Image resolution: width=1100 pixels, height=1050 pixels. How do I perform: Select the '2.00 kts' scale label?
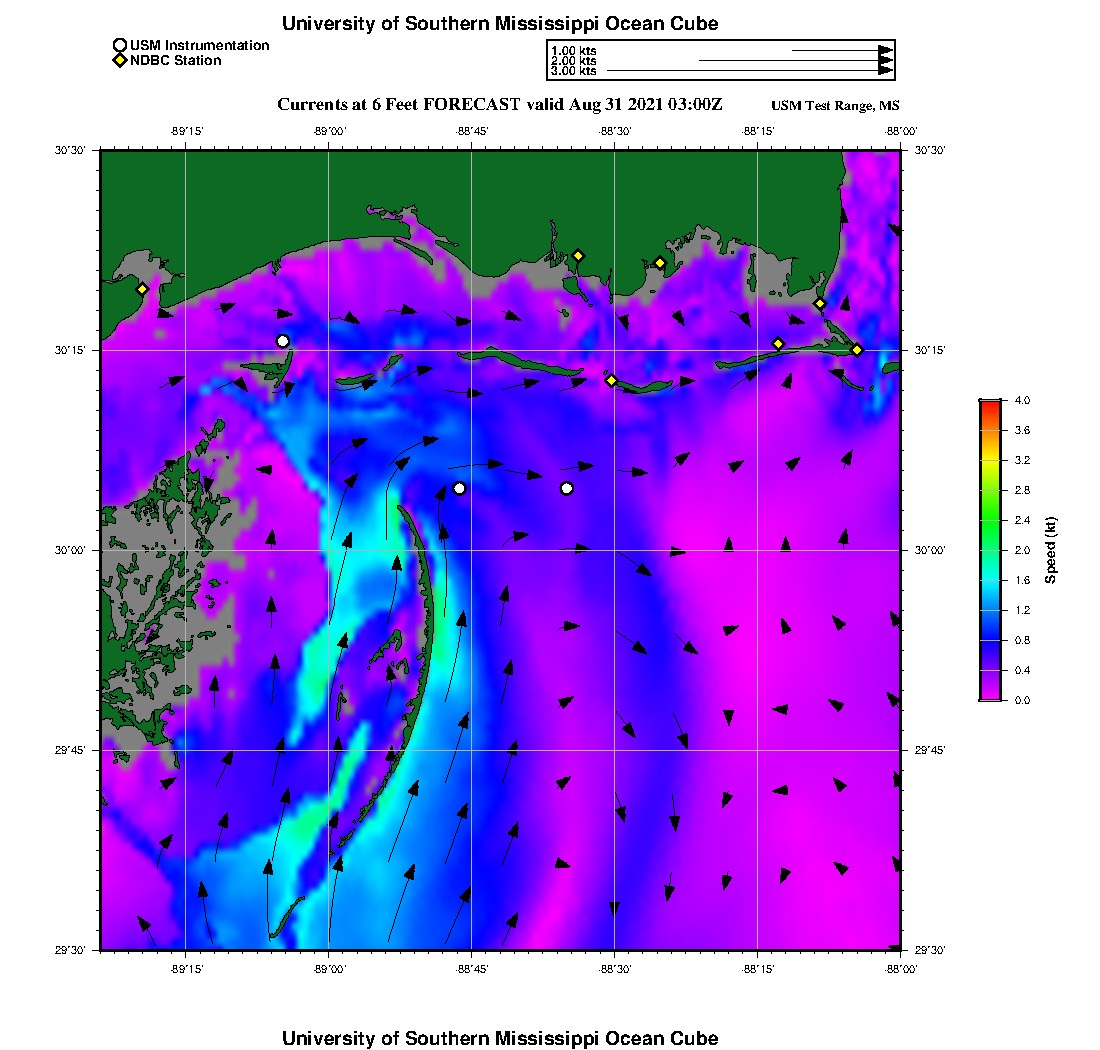click(x=573, y=60)
